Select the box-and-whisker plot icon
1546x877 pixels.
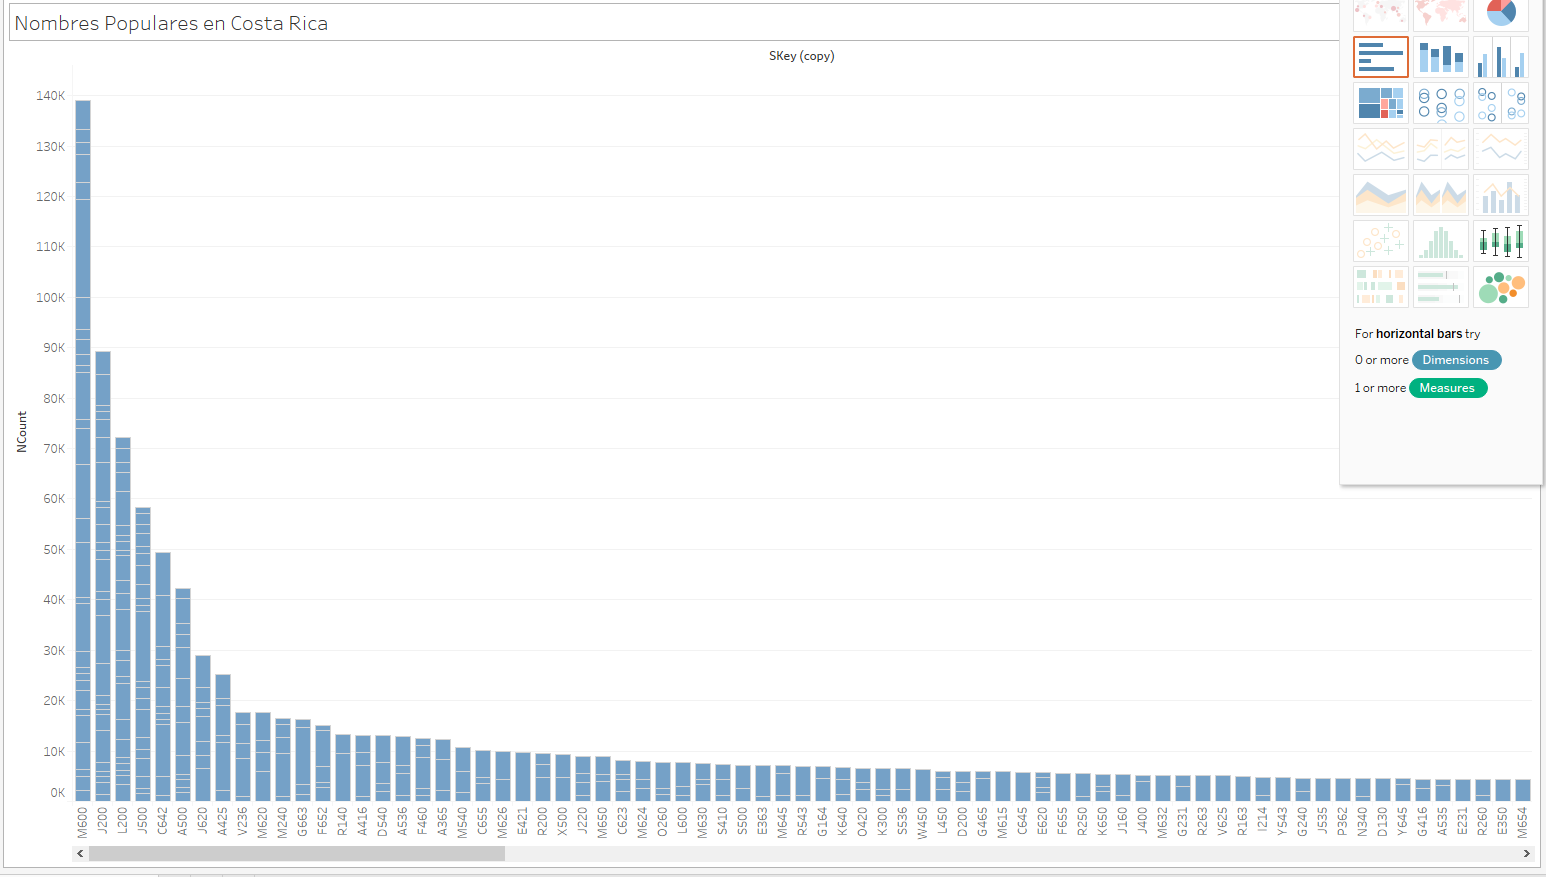tap(1500, 241)
